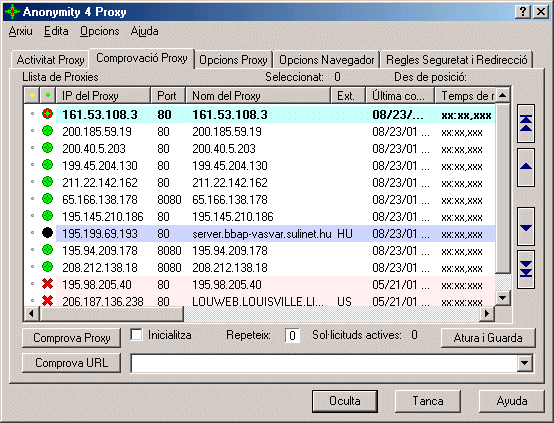Click the Comprova URL button

click(x=71, y=363)
